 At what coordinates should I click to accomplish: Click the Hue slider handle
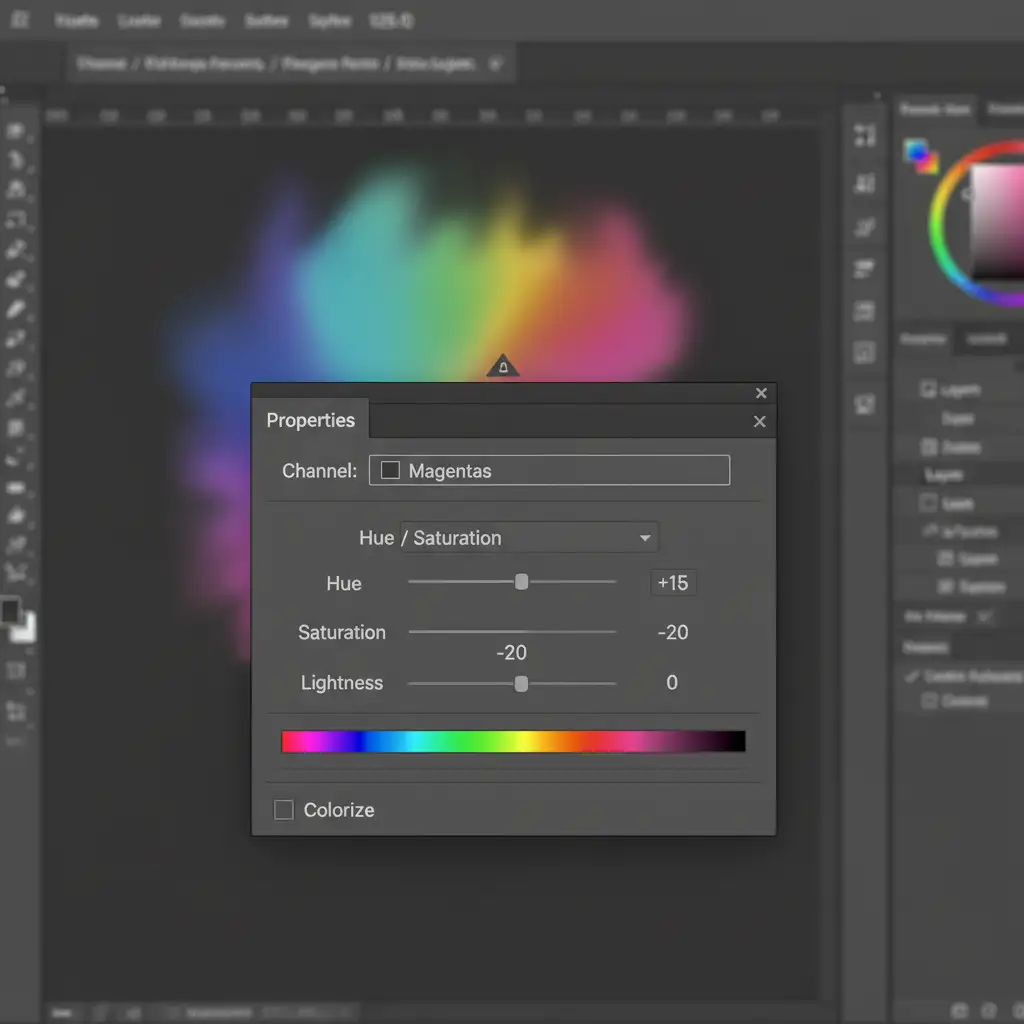tap(521, 582)
